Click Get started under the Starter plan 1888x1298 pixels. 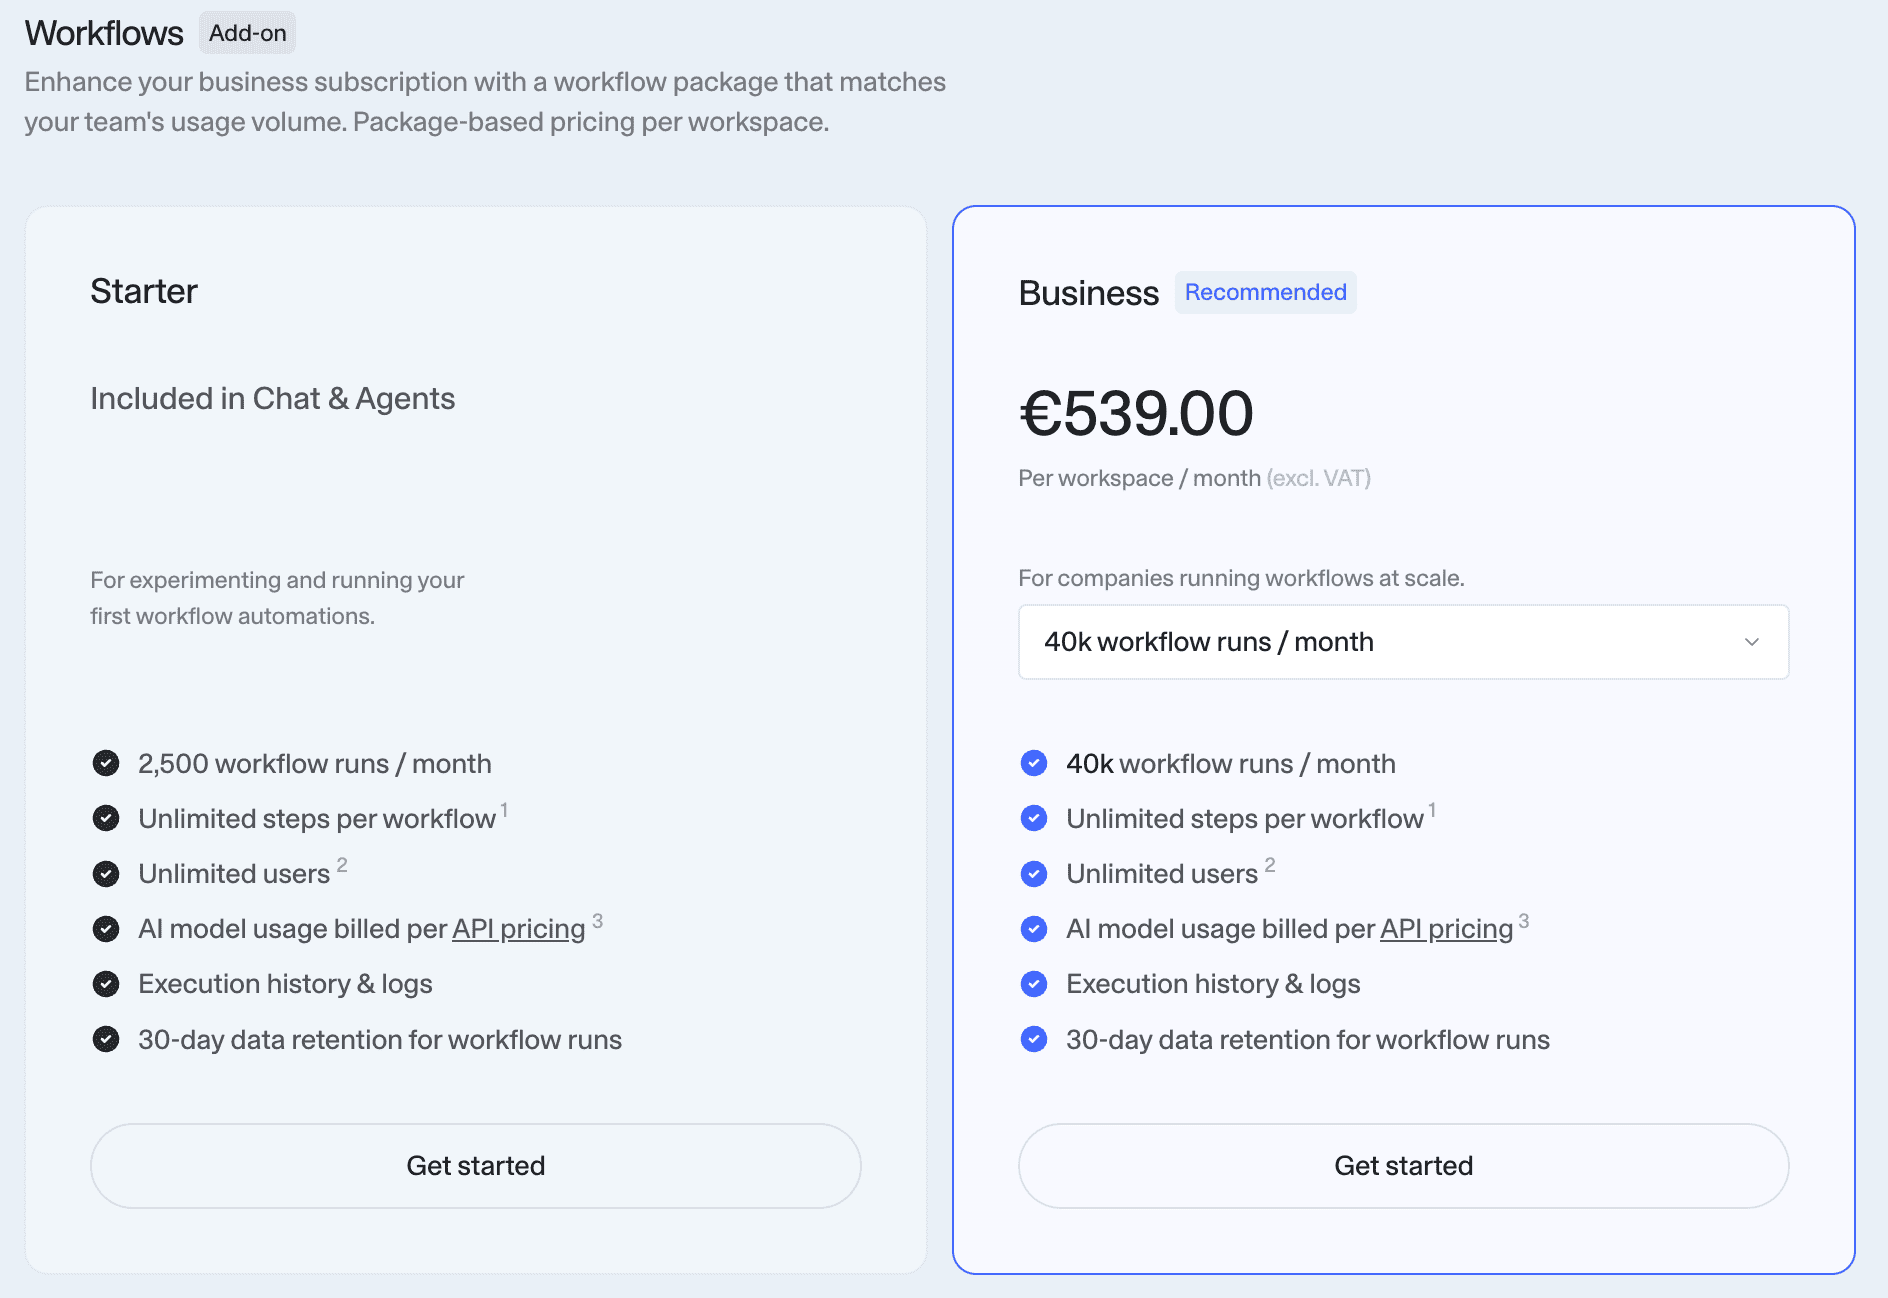[476, 1166]
